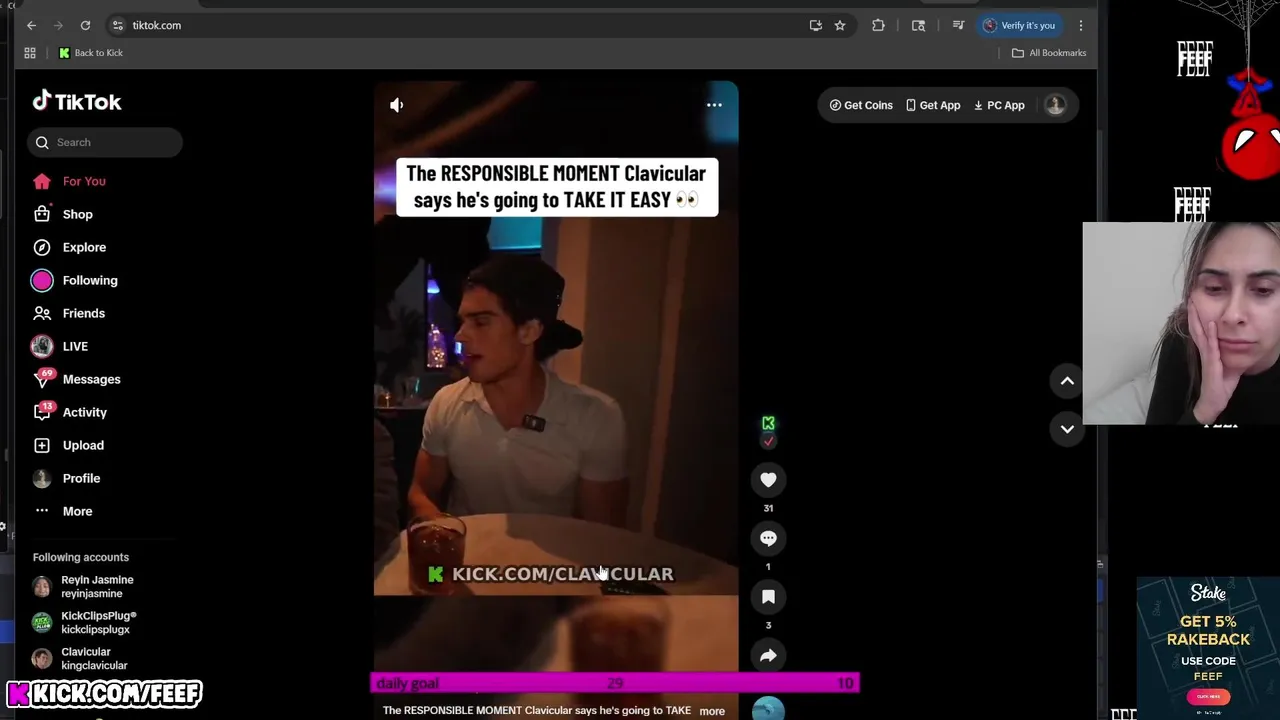Open the browser extensions puzzle icon

878,25
